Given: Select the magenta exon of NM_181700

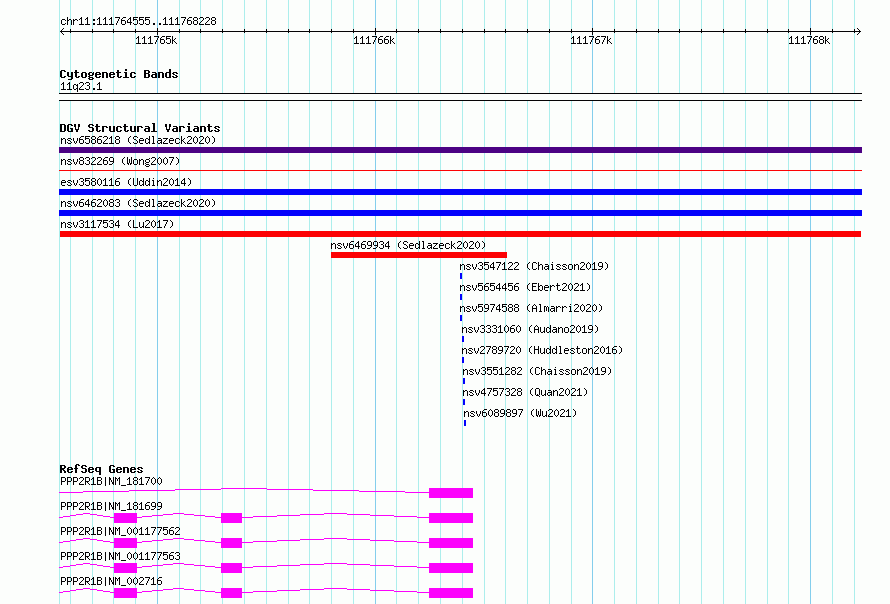Looking at the screenshot, I should (x=451, y=493).
